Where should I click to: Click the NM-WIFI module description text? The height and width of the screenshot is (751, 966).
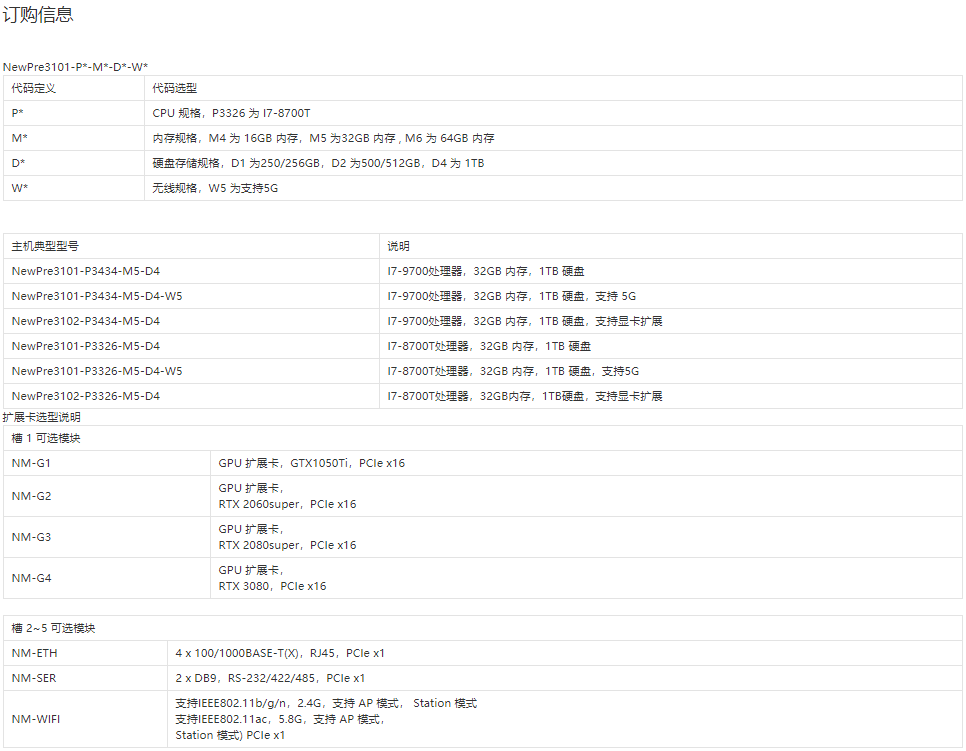(326, 719)
